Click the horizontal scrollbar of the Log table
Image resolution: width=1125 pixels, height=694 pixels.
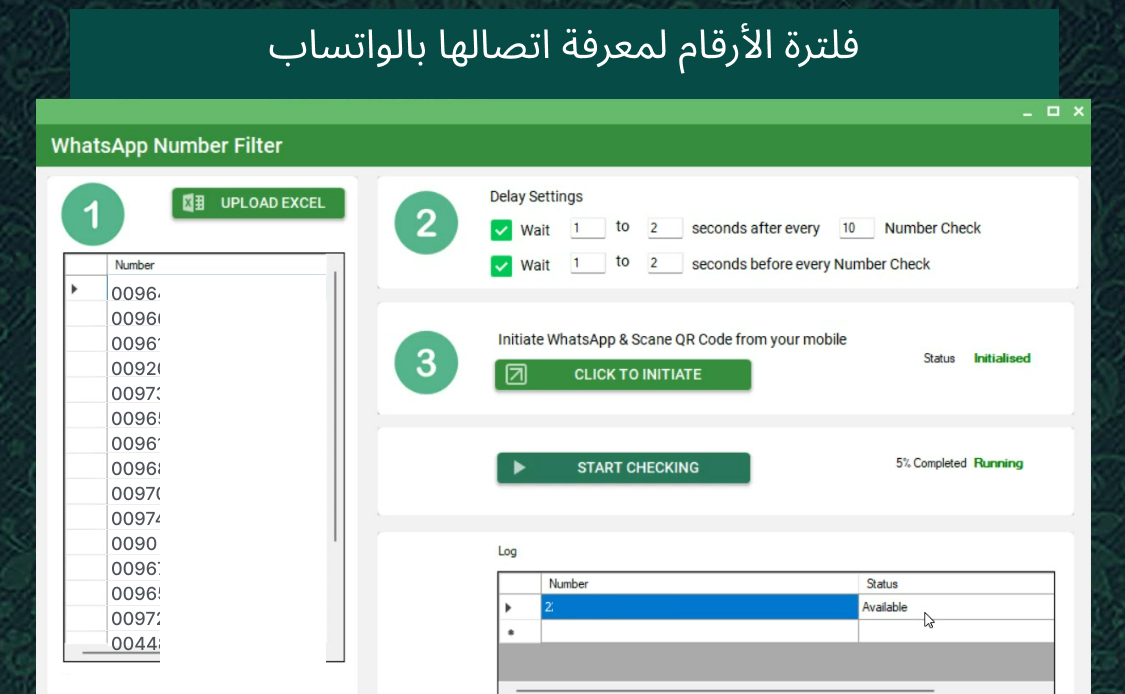pos(725,690)
